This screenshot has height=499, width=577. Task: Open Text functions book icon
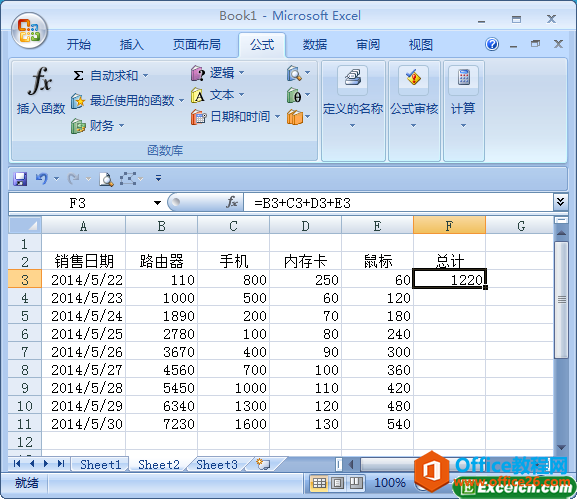pyautogui.click(x=198, y=95)
